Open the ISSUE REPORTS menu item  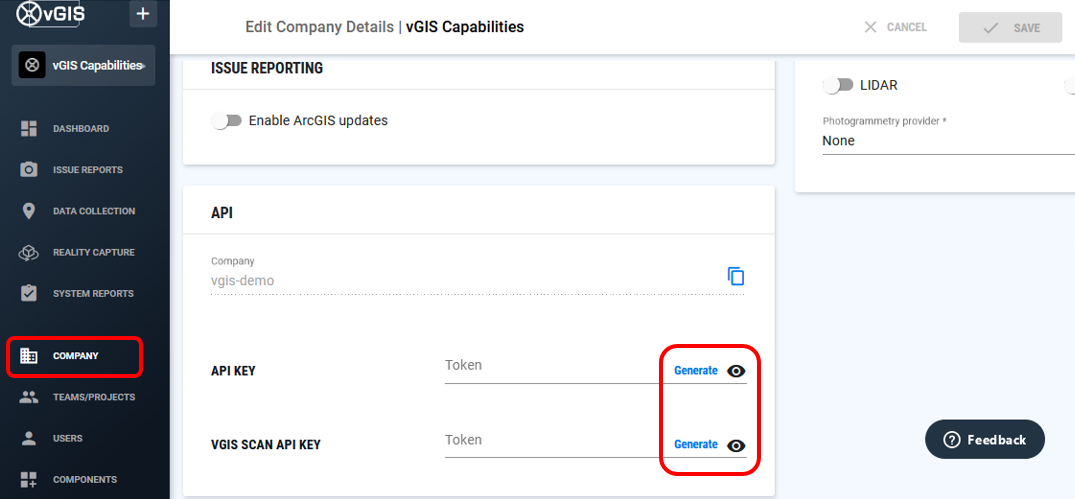click(88, 170)
